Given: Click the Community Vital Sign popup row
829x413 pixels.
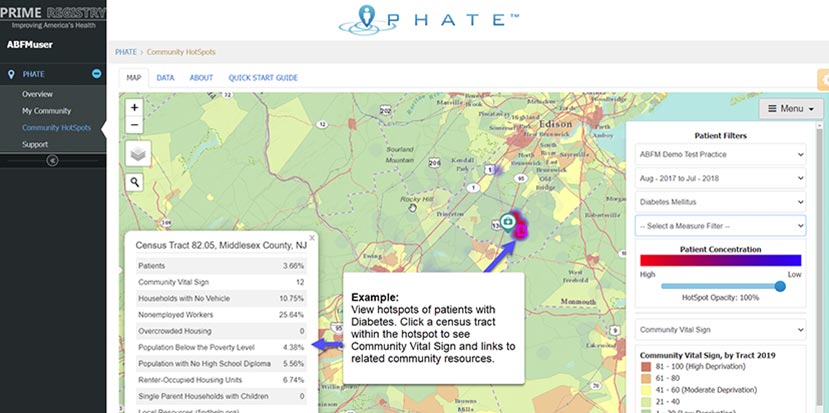Looking at the screenshot, I should pyautogui.click(x=221, y=282).
